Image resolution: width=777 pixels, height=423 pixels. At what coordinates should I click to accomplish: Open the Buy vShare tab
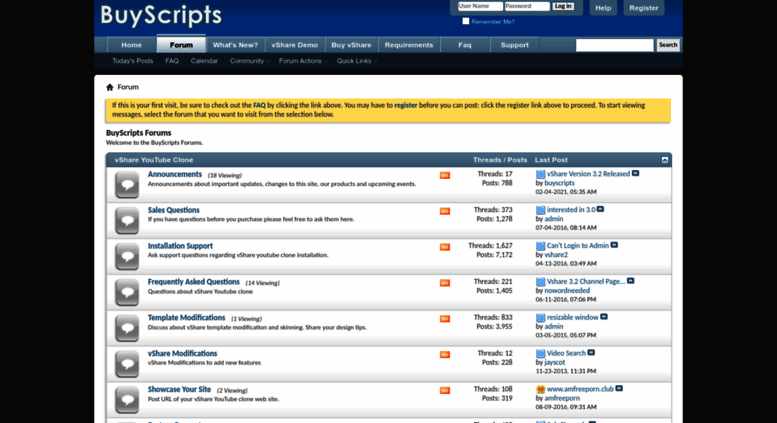pos(351,45)
